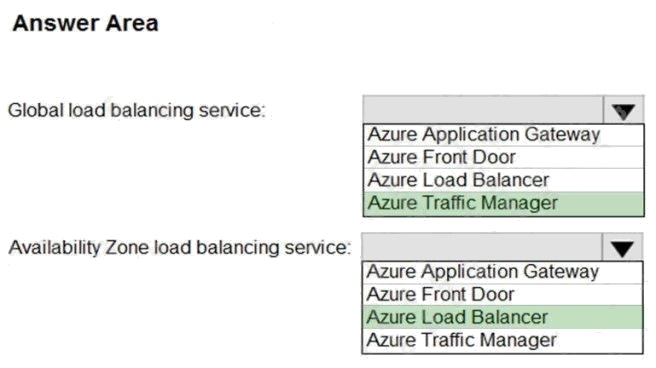Viewport: 656px width, 368px height.
Task: Click green highlight beside Azure Traffic Manager
Action: [600, 203]
